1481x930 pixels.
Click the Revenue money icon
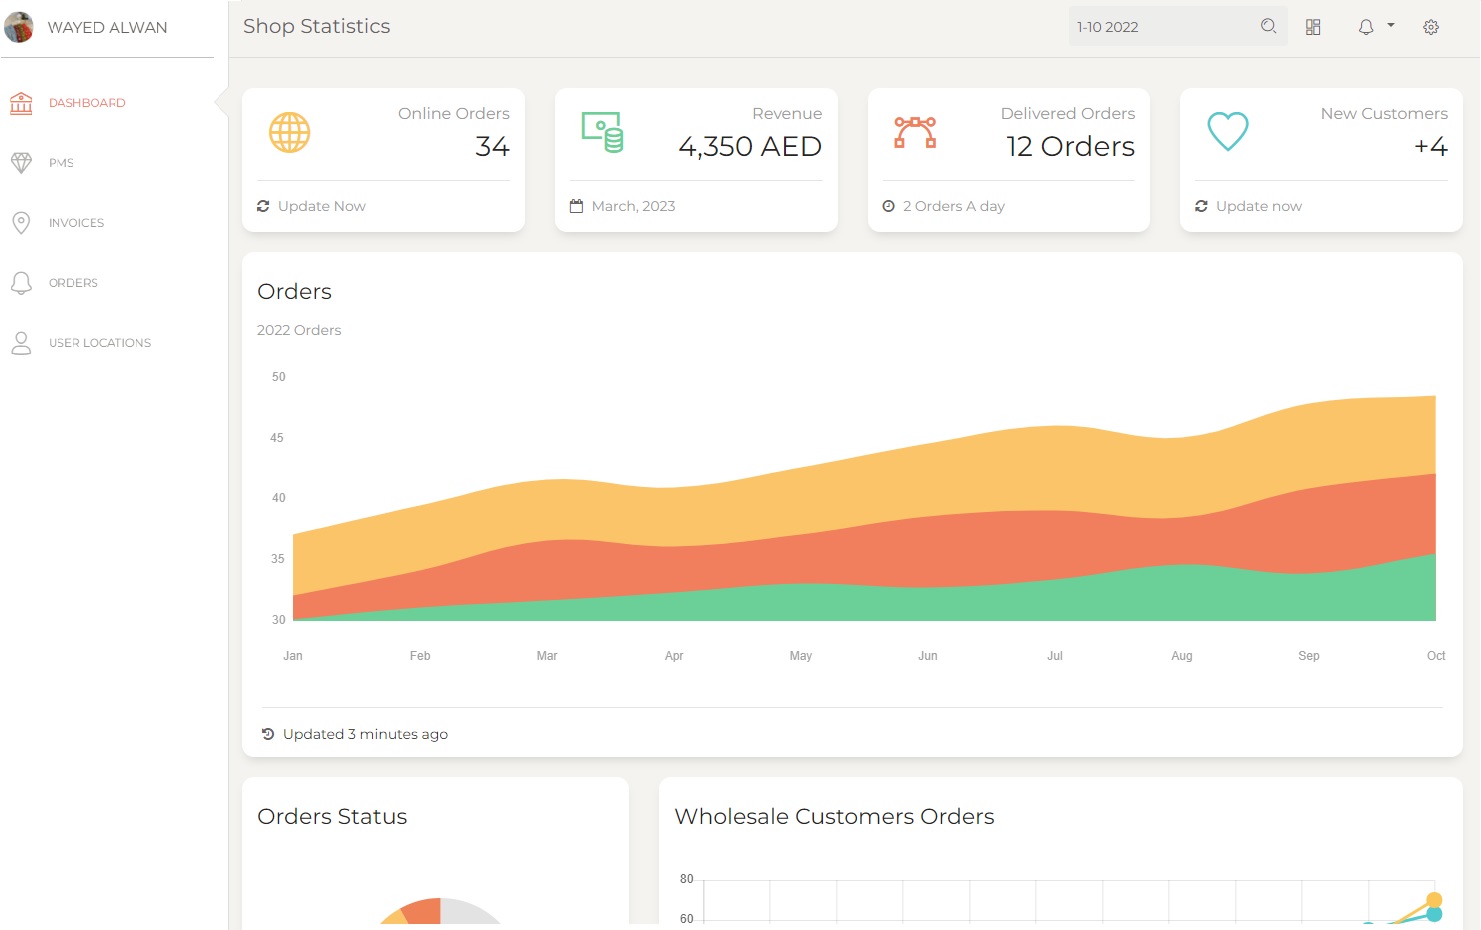(x=602, y=132)
